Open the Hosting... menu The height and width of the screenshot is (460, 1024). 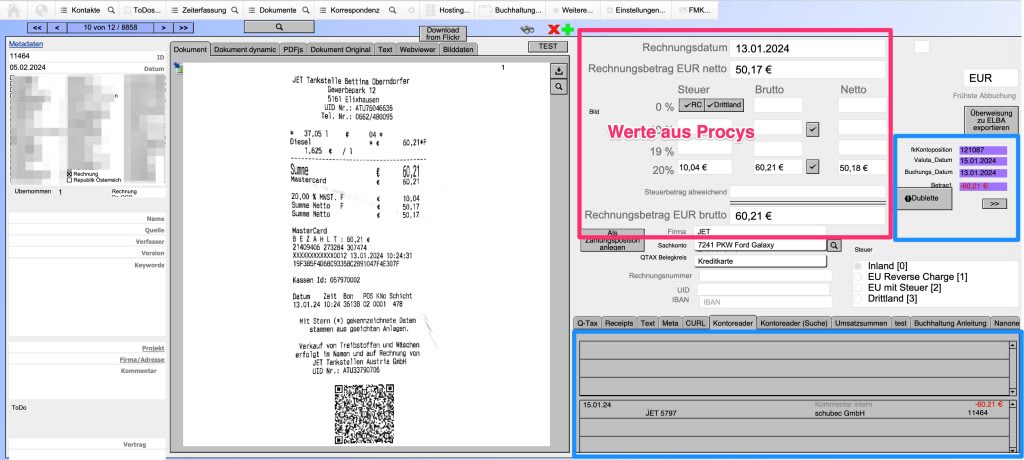point(448,10)
